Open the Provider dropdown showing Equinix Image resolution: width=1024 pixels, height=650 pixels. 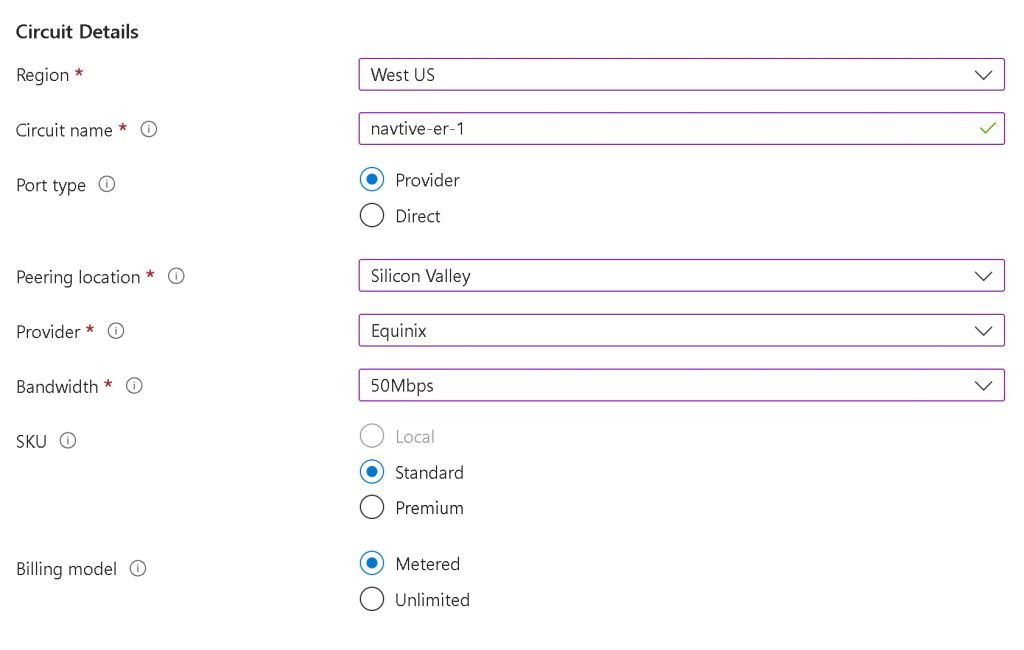(x=681, y=330)
